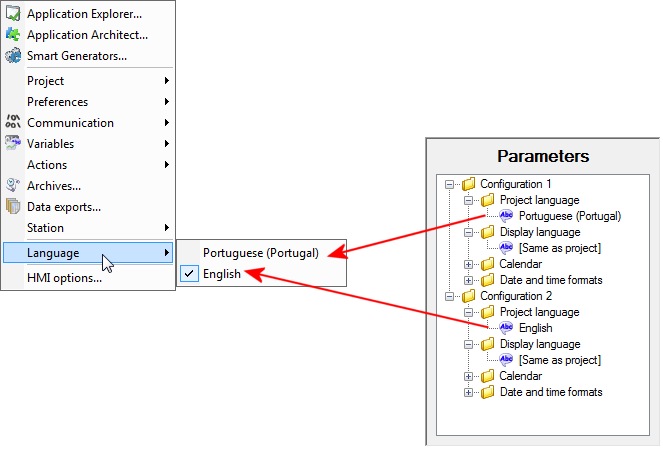Screen dimensions: 663x449
Task: Select Project language label under Configuration 2
Action: [540, 312]
